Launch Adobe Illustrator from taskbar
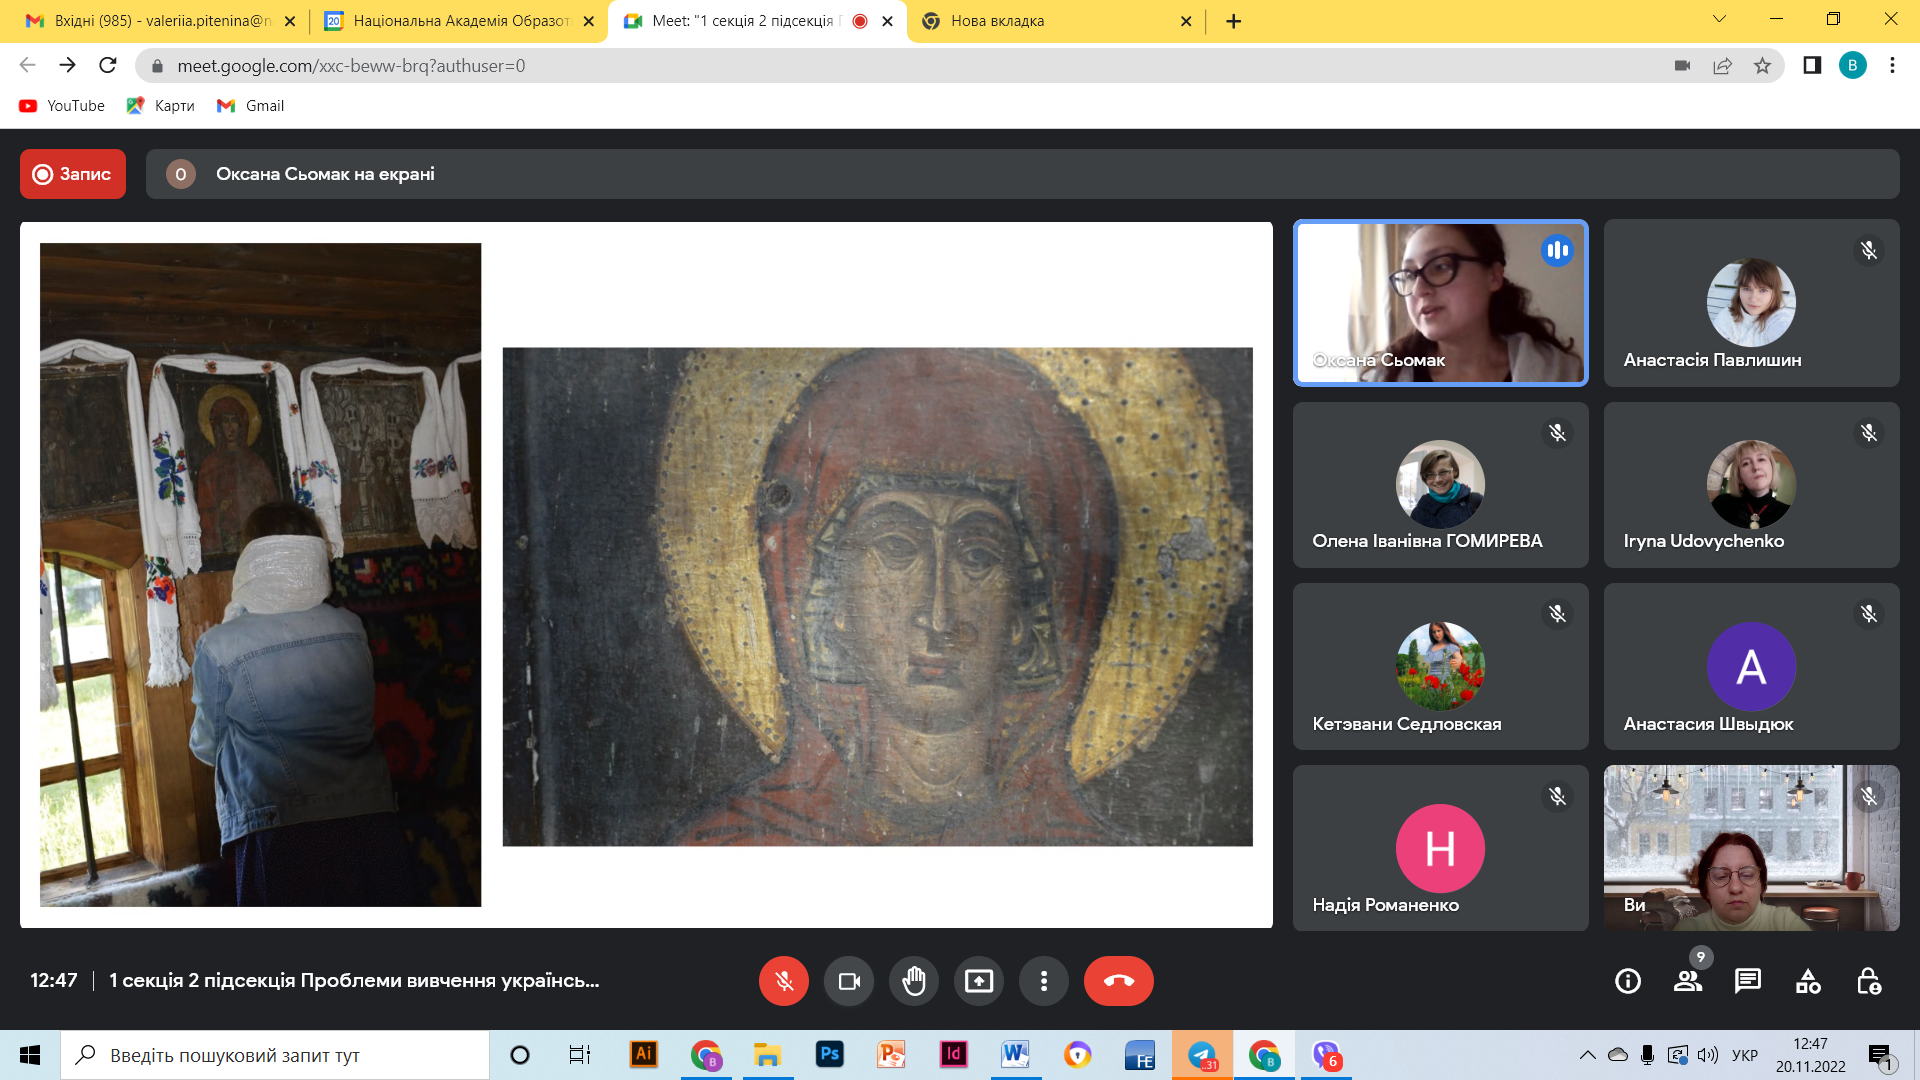 pos(644,1055)
